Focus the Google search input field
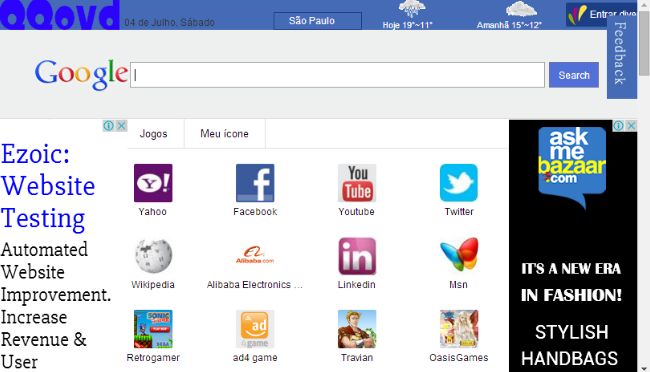The width and height of the screenshot is (650, 372). click(337, 75)
